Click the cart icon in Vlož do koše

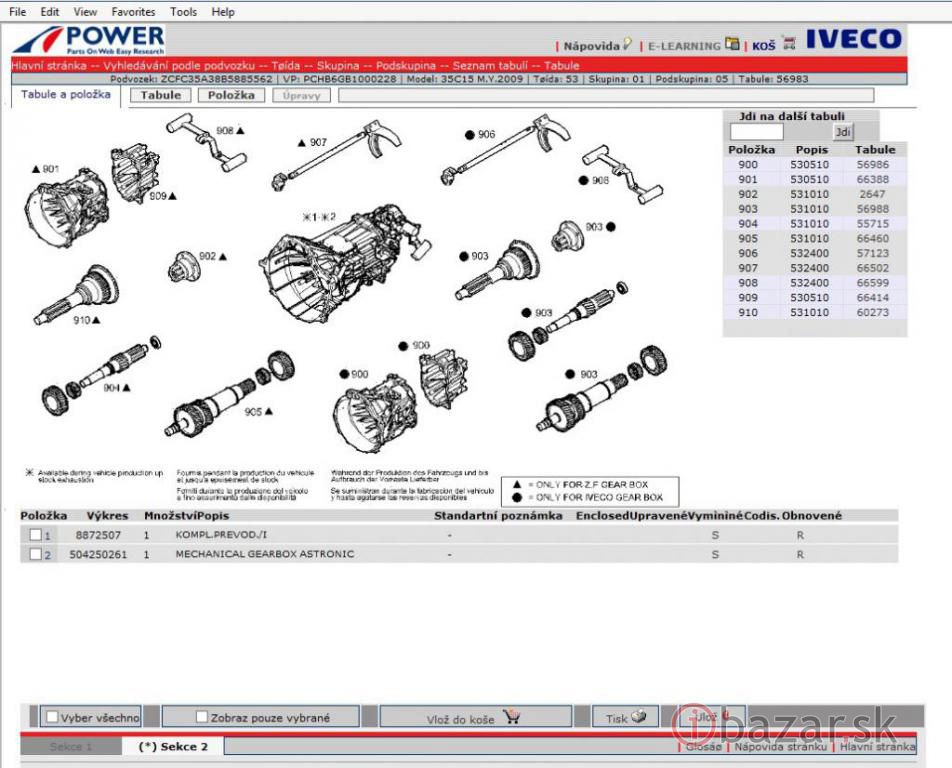[x=512, y=717]
